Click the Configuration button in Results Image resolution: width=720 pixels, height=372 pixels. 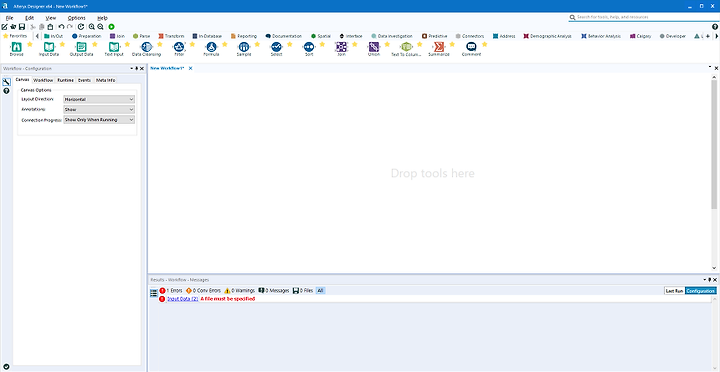(x=701, y=291)
